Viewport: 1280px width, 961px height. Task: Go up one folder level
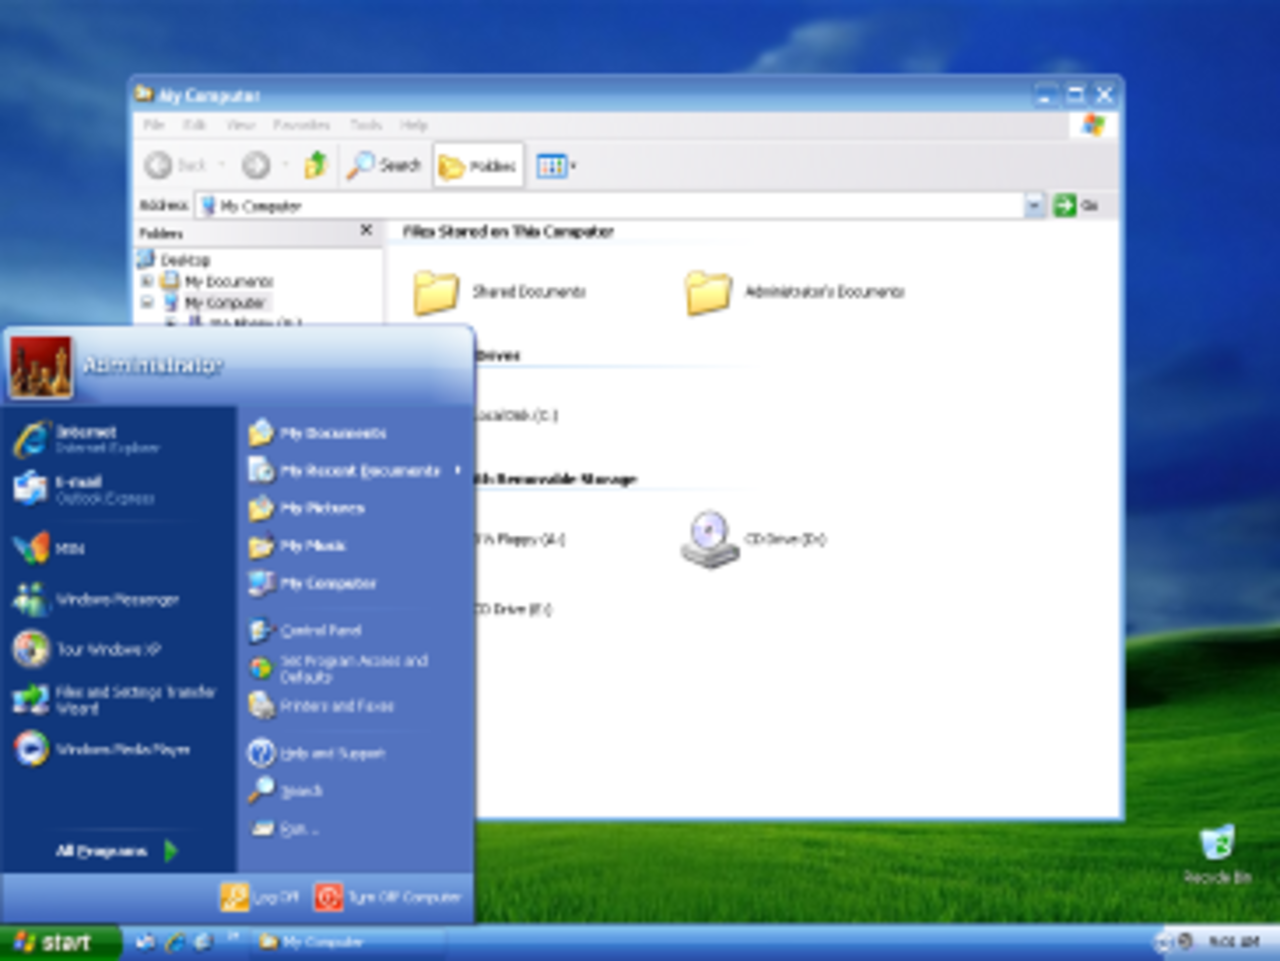coord(316,165)
